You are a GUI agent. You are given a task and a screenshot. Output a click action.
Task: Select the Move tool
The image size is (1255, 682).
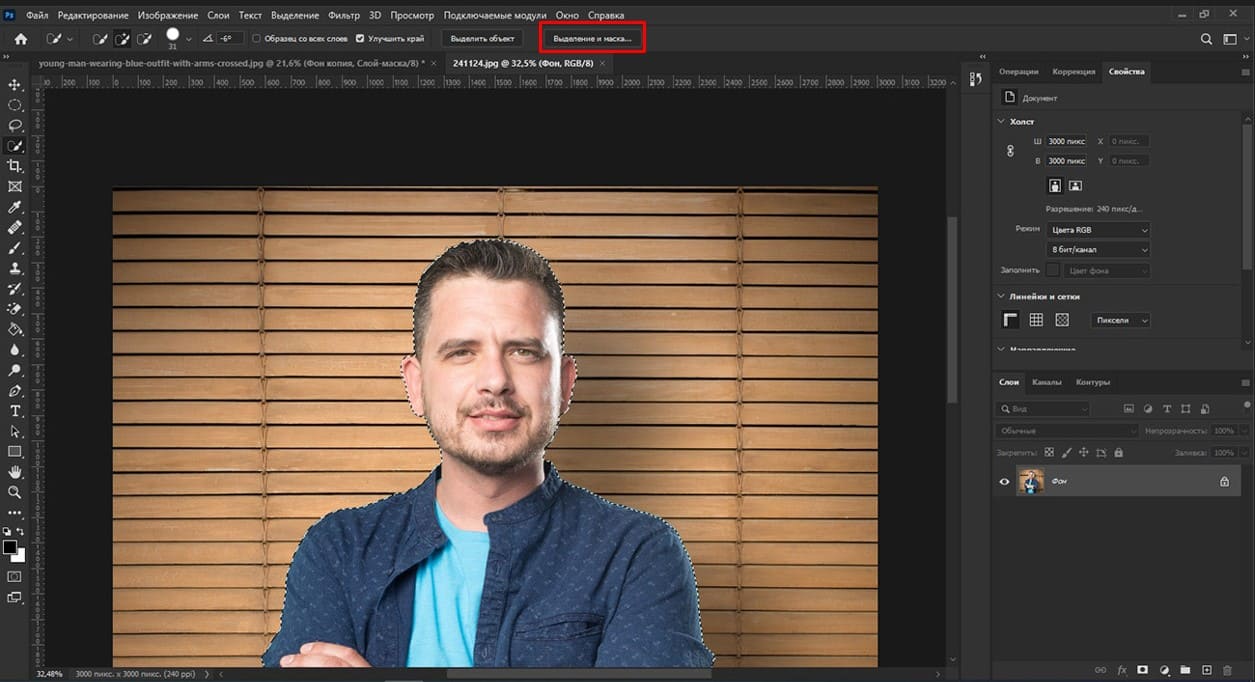(x=15, y=85)
